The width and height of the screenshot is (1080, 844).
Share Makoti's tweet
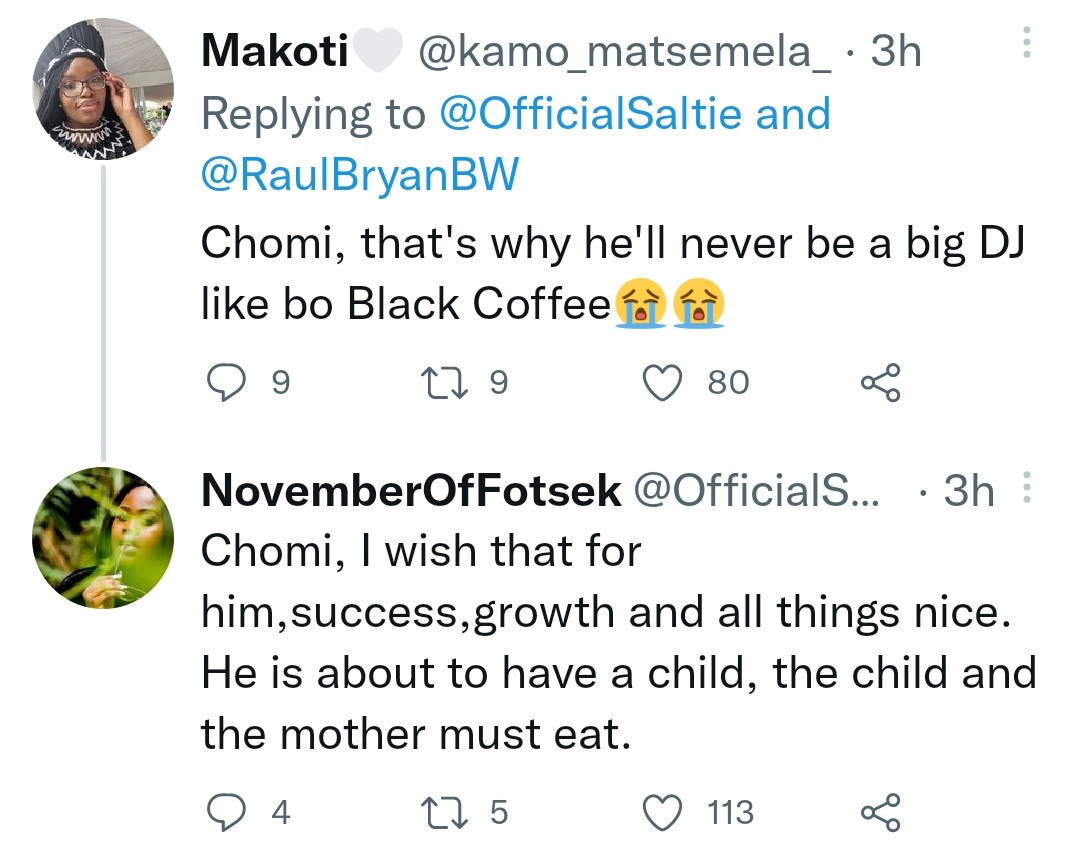[x=881, y=382]
